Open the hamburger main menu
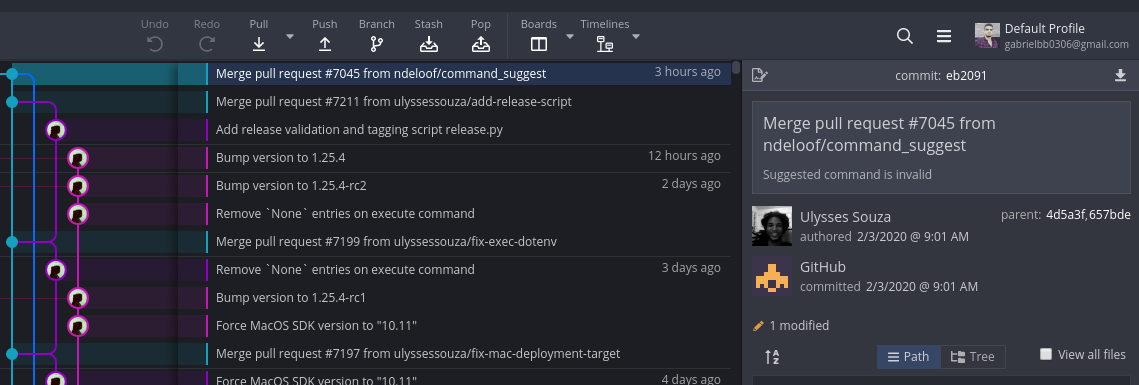Screen dimensions: 1139x385 tap(944, 36)
